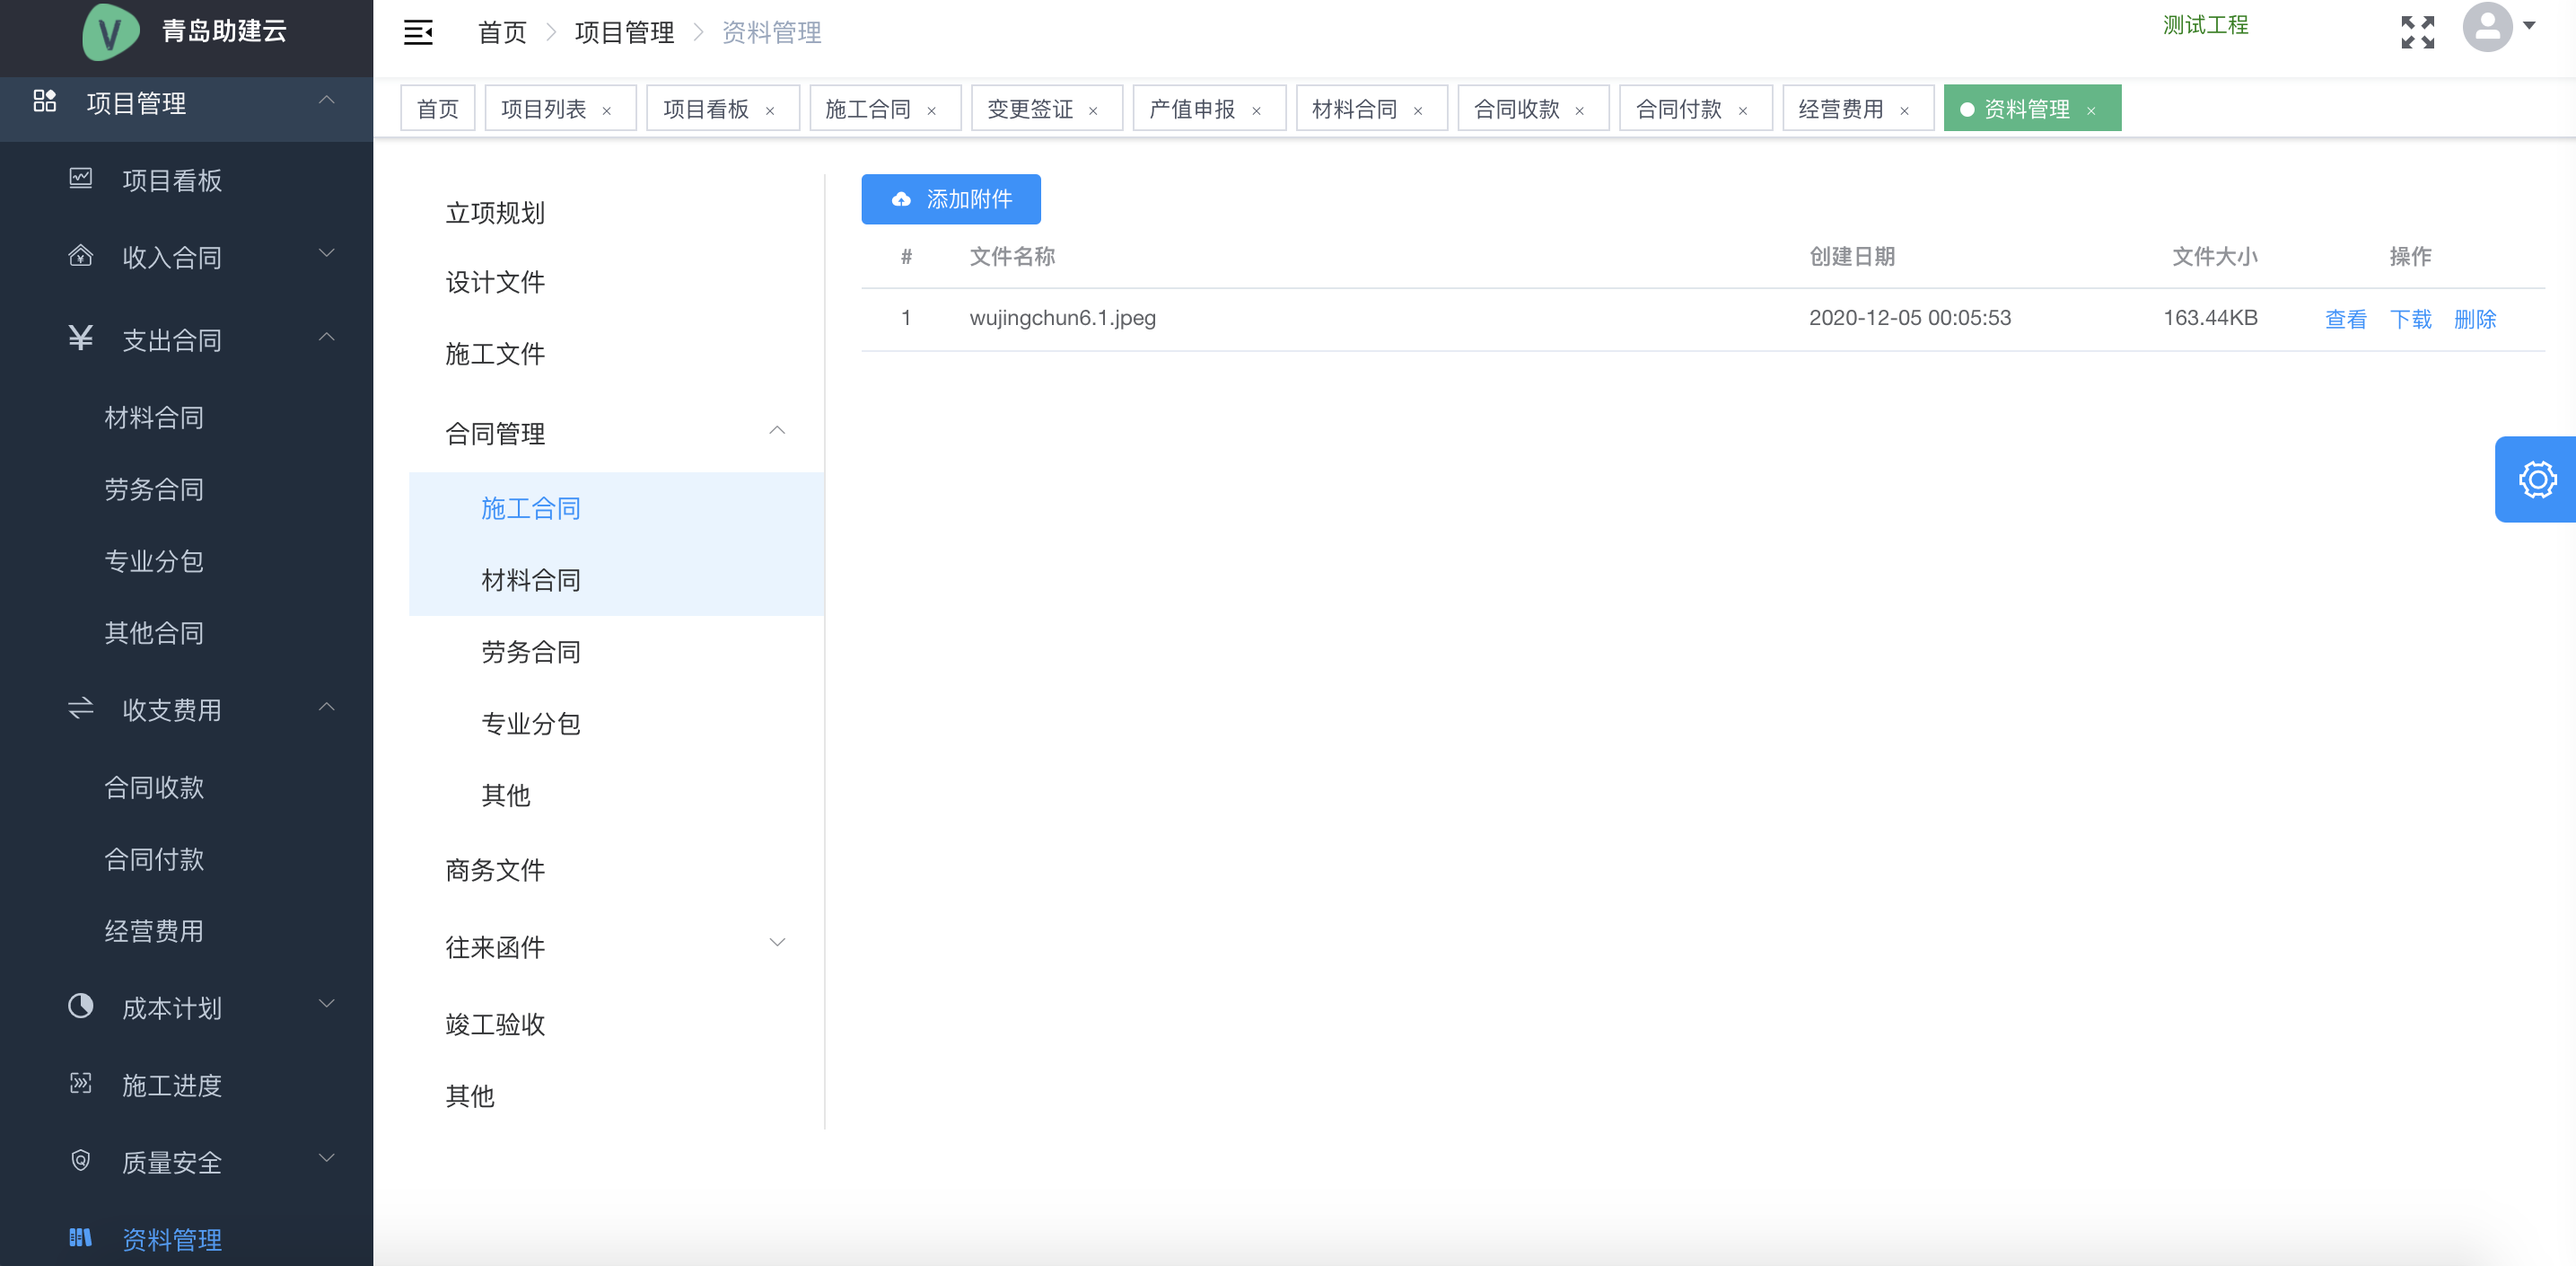
Task: Click the 添加附件 upload button
Action: 950,199
